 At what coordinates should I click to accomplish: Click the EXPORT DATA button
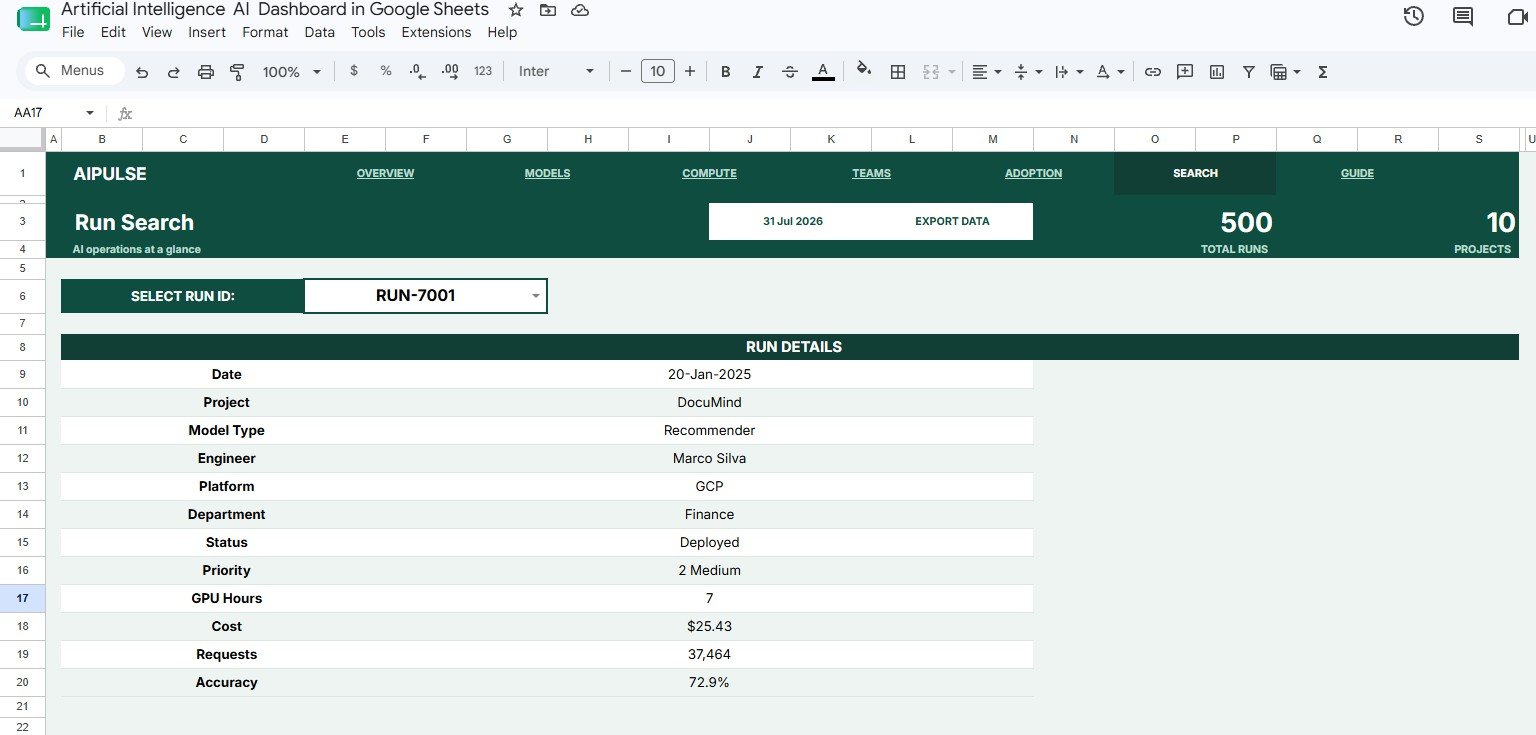(952, 221)
